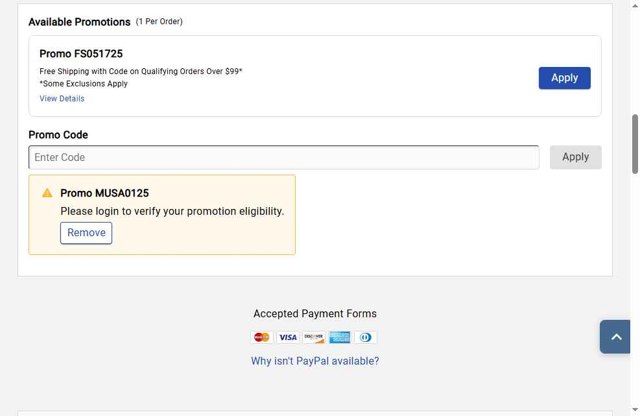
Task: Focus the Enter Code promo field
Action: (x=284, y=157)
